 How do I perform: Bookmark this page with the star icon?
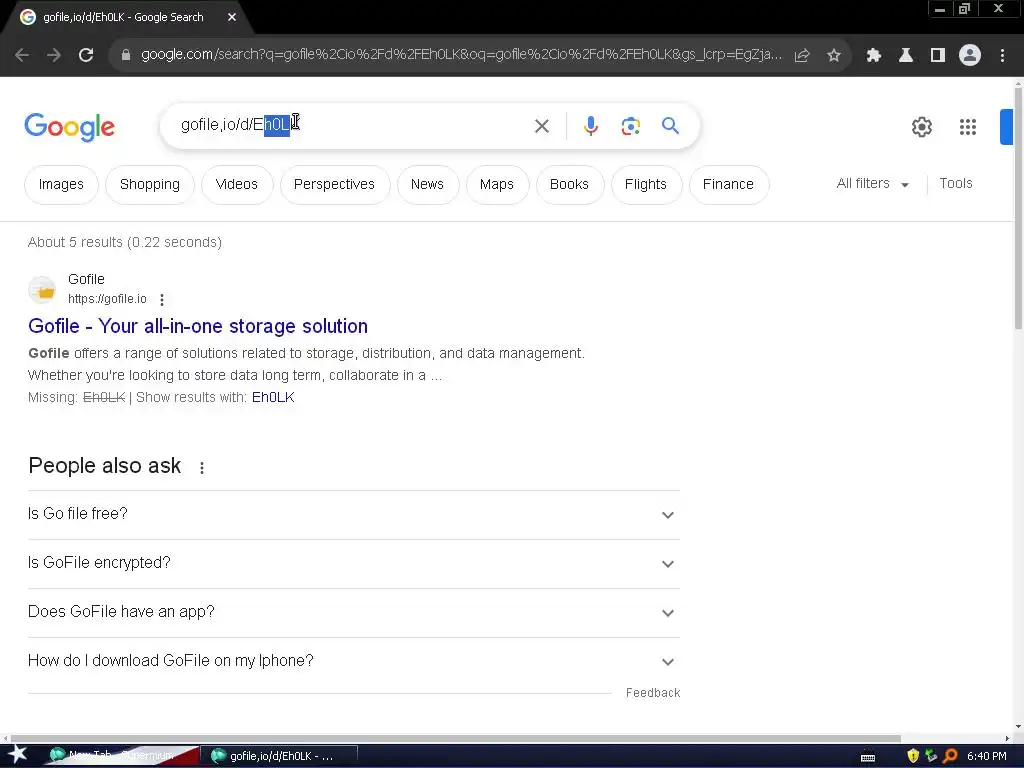pos(834,56)
